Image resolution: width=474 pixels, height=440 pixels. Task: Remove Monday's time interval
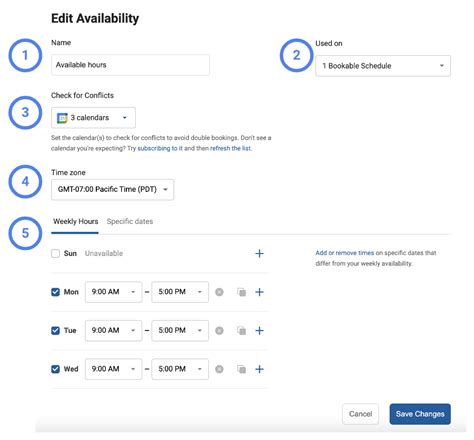(x=219, y=292)
